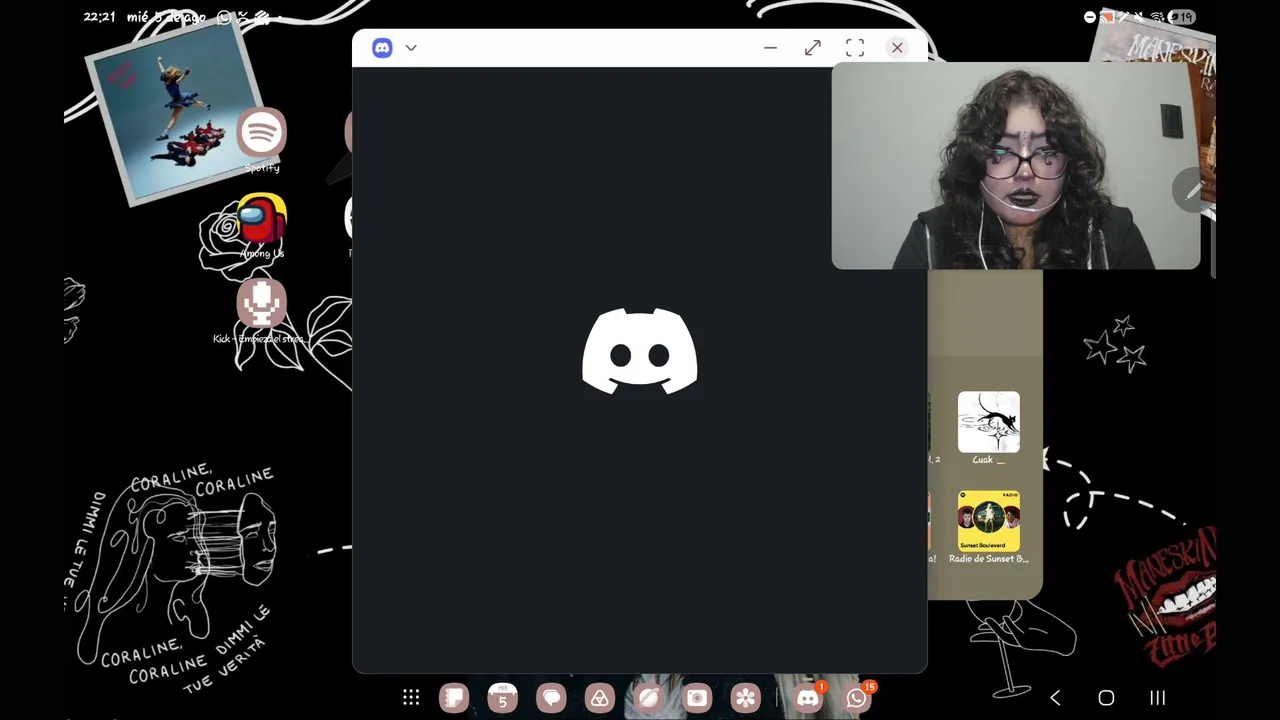Open the Messages app in the taskbar
The image size is (1280, 720).
point(551,698)
